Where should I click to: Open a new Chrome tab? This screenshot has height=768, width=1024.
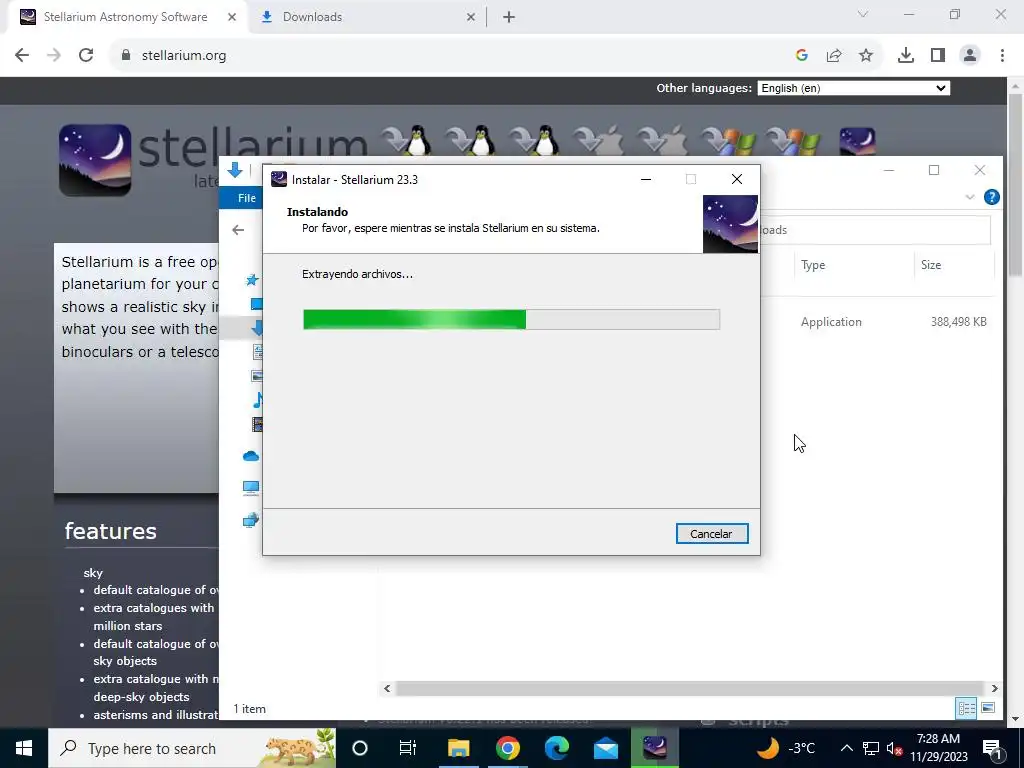click(x=509, y=18)
